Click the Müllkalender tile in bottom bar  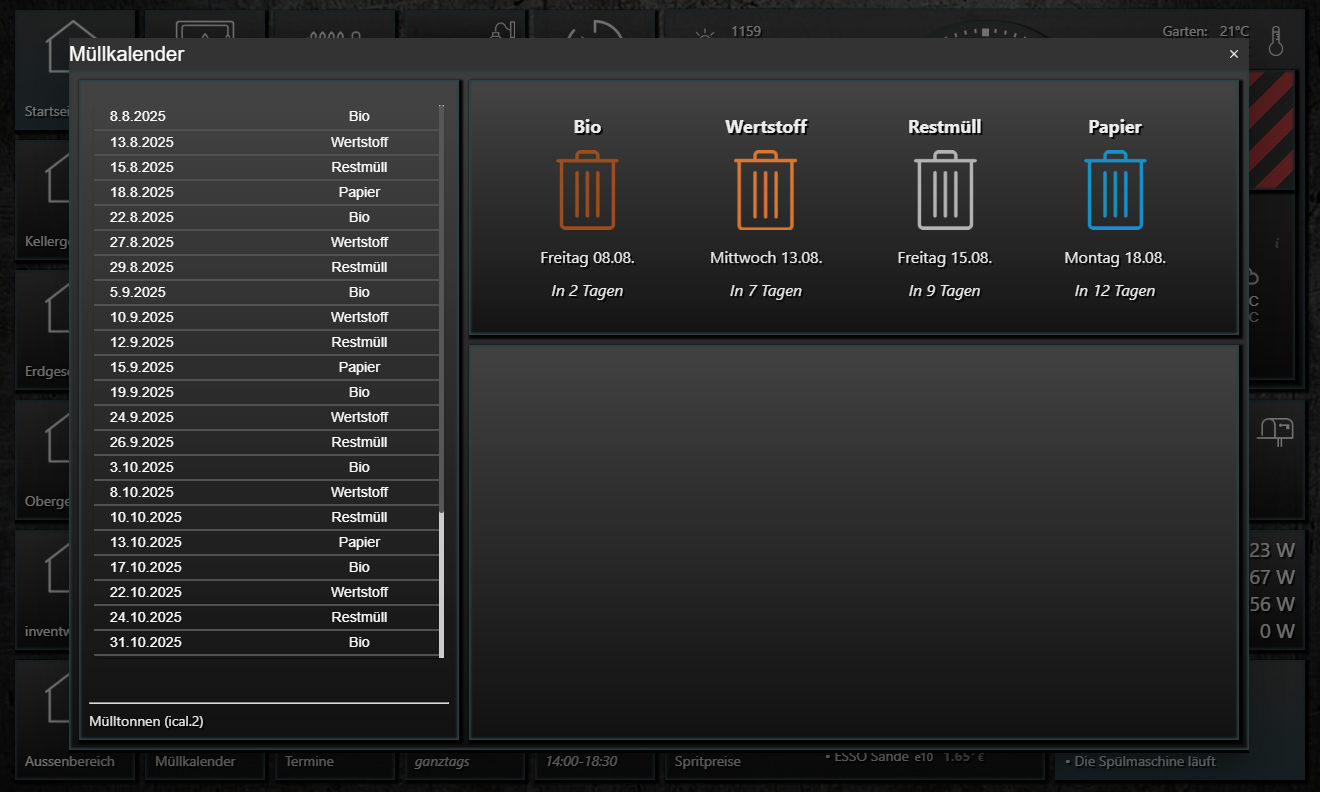tap(196, 762)
